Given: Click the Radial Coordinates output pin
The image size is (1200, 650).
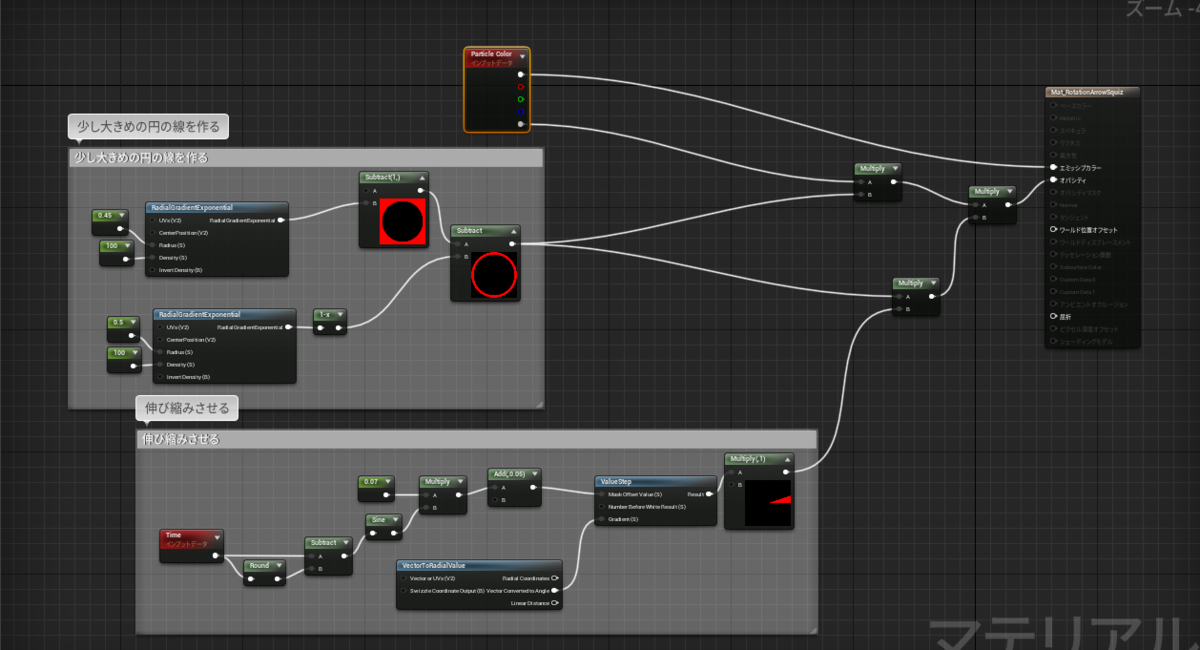Looking at the screenshot, I should point(554,578).
